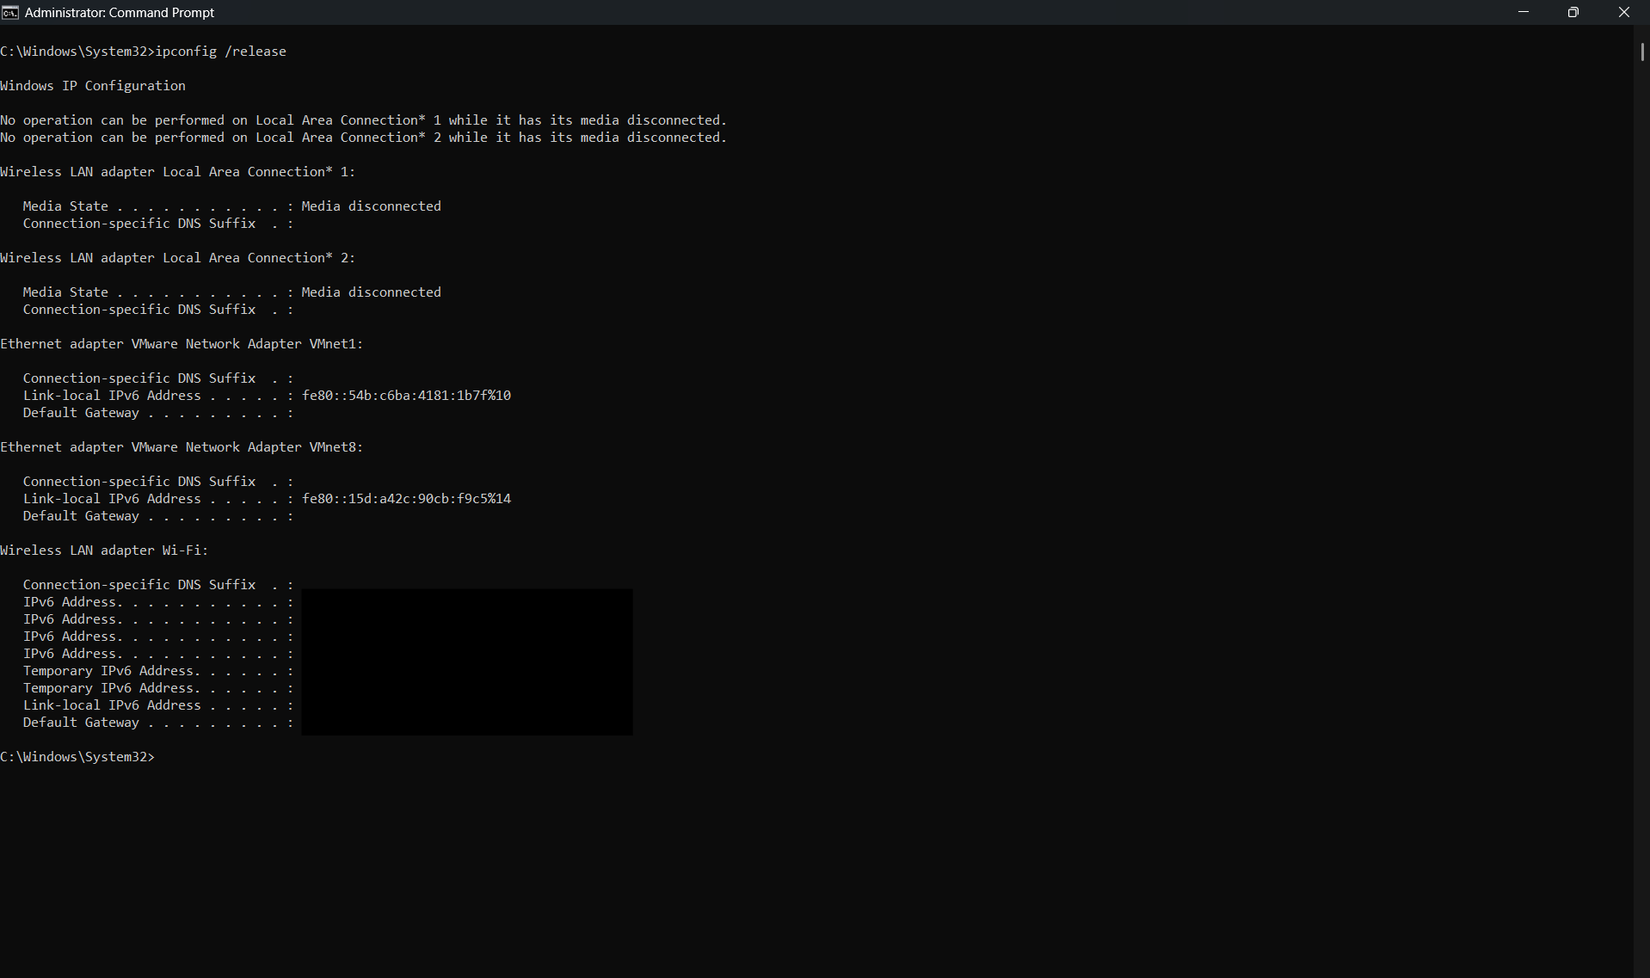Screen dimensions: 1650x978
Task: Click 'Ethernet adapter VMware Network Adapter VMnet1:' header
Action: coord(182,344)
